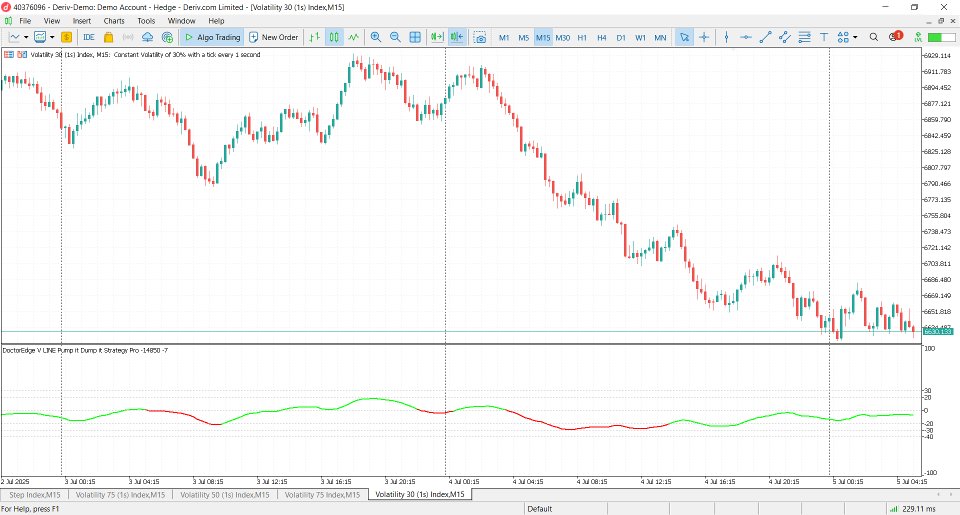Click the globe with plus icon

coord(167,37)
